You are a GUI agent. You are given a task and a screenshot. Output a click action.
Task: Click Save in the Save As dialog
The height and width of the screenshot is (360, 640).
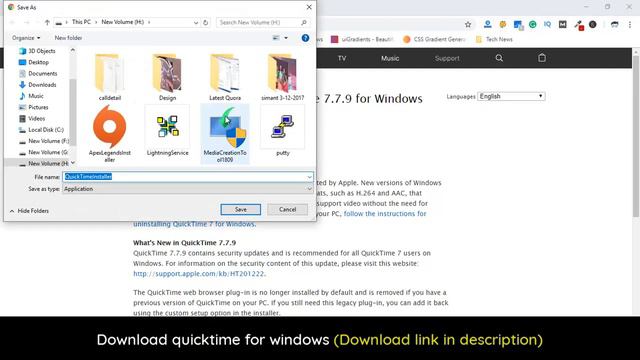coord(240,209)
